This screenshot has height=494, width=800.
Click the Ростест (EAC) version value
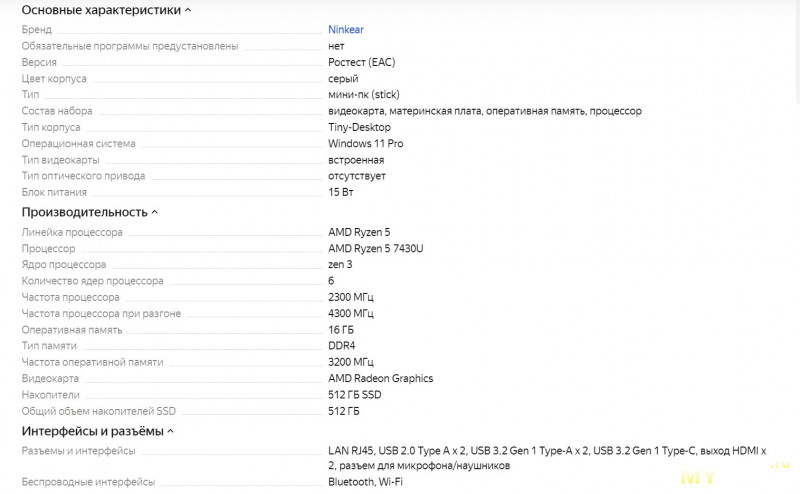(x=361, y=62)
